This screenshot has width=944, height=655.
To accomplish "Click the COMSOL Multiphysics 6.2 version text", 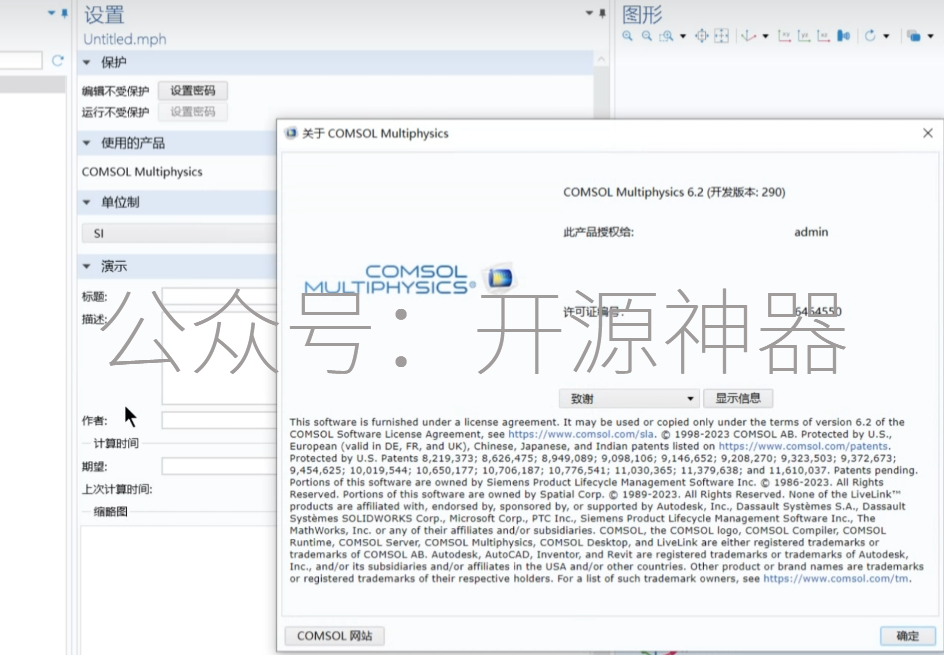I will point(674,192).
